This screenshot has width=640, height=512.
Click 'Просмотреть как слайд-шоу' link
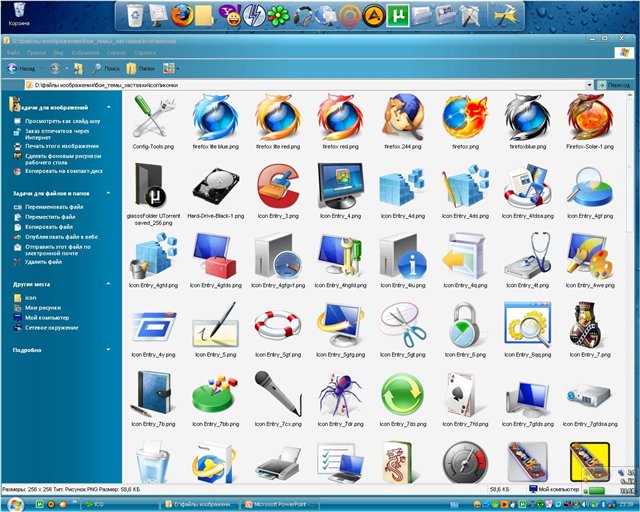pos(62,121)
